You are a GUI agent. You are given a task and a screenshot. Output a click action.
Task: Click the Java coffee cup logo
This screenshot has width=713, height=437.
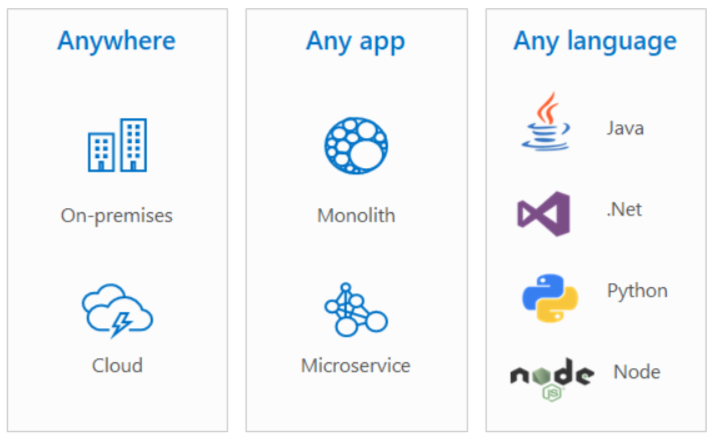click(546, 121)
